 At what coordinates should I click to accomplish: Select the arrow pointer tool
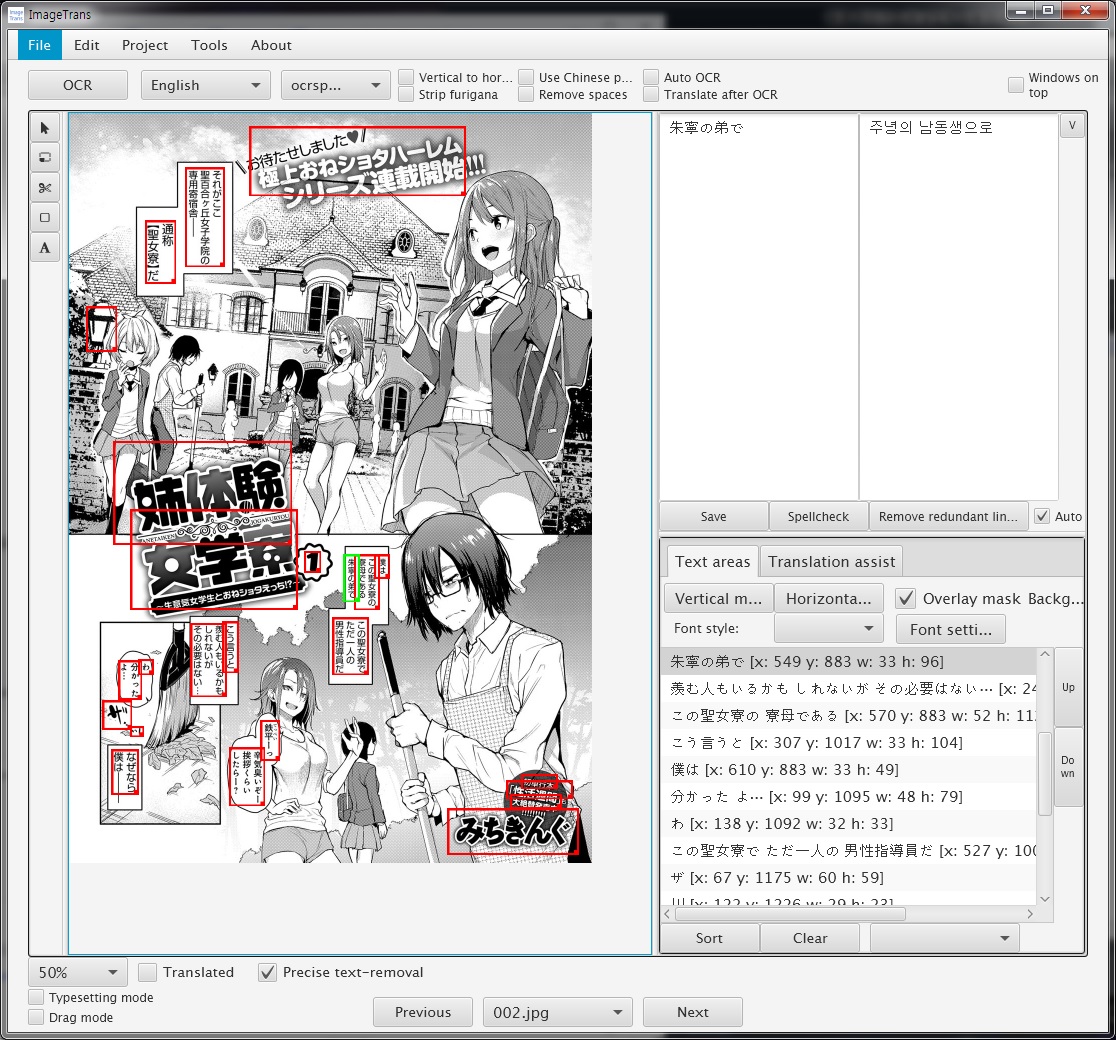pyautogui.click(x=44, y=128)
